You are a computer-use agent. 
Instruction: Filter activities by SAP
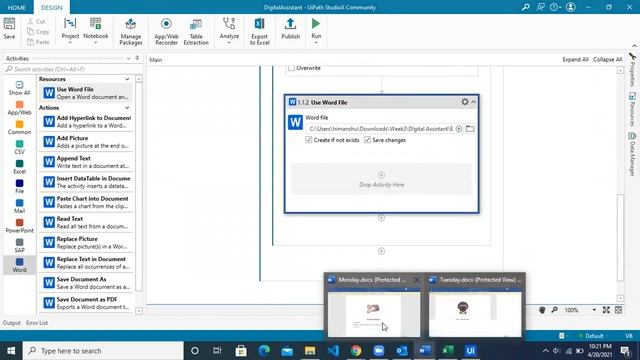pyautogui.click(x=19, y=245)
